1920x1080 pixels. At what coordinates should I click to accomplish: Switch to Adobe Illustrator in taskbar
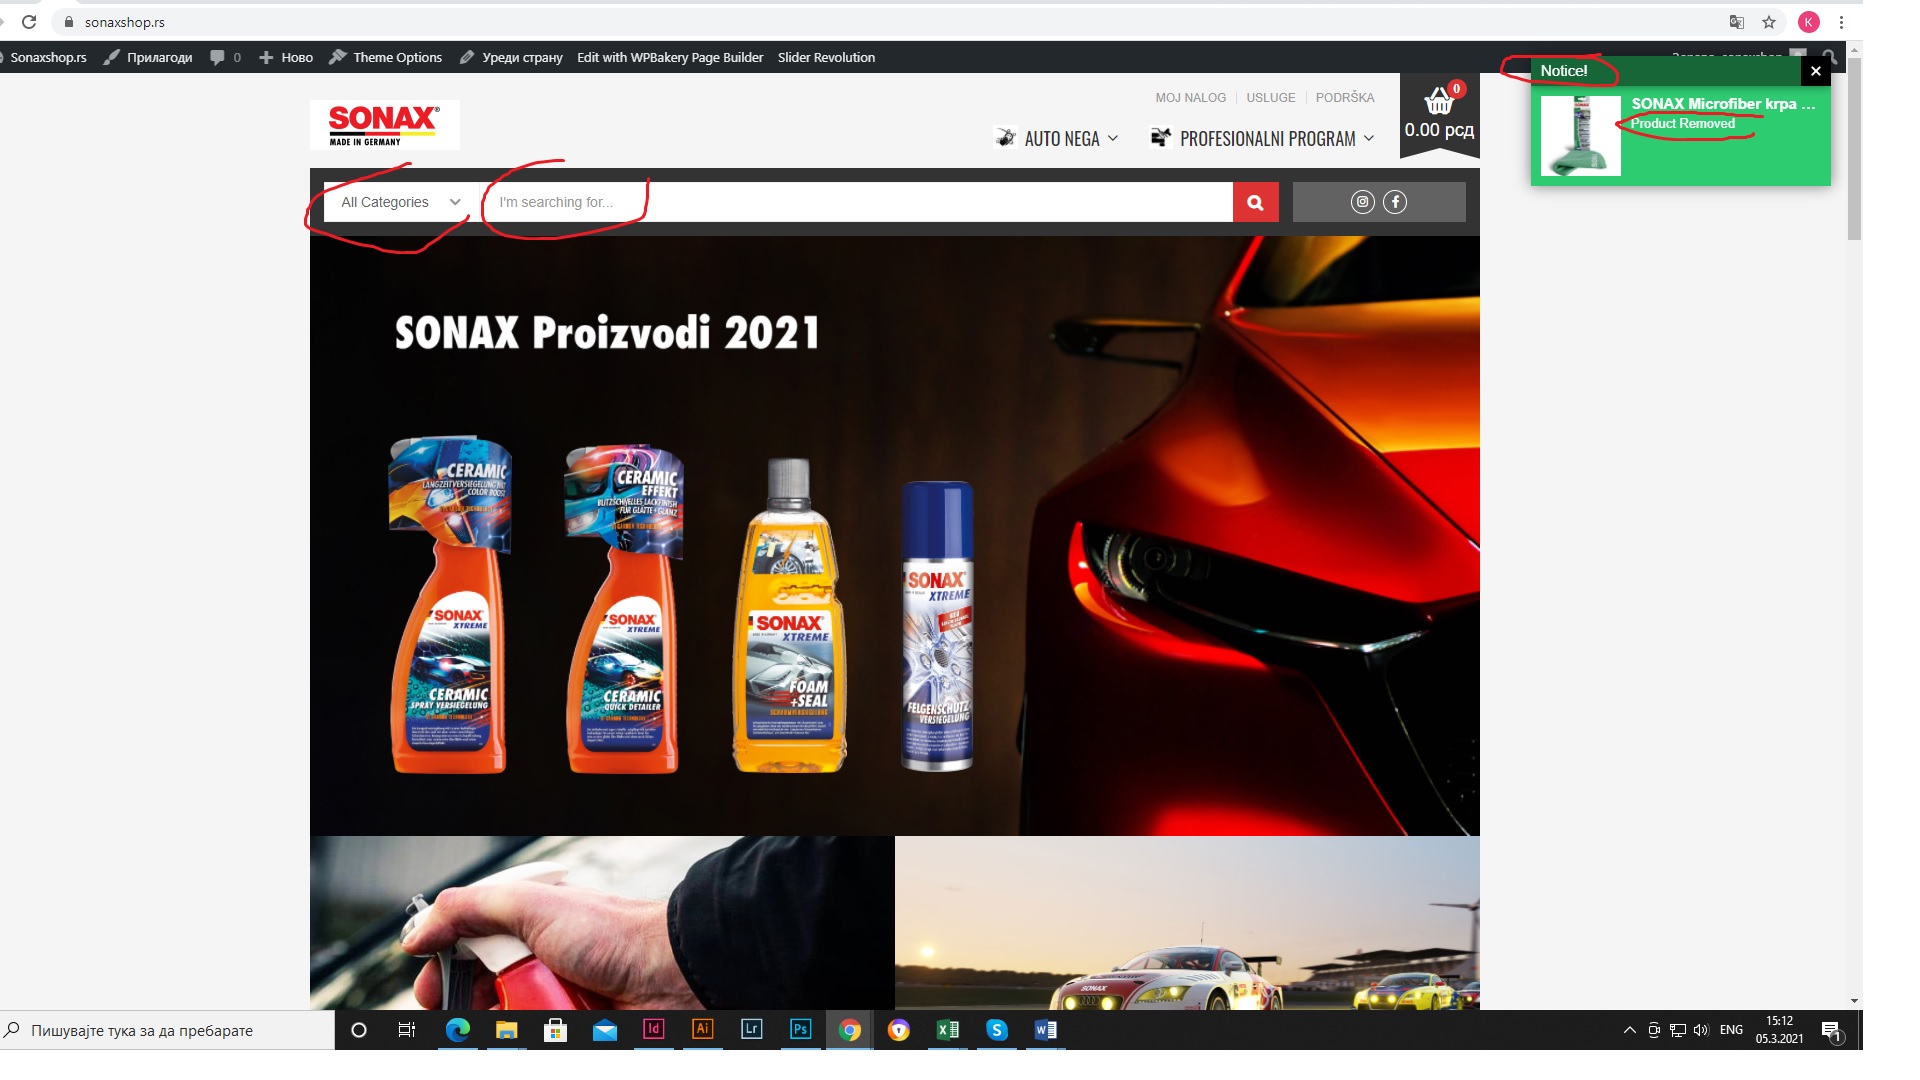[702, 1029]
